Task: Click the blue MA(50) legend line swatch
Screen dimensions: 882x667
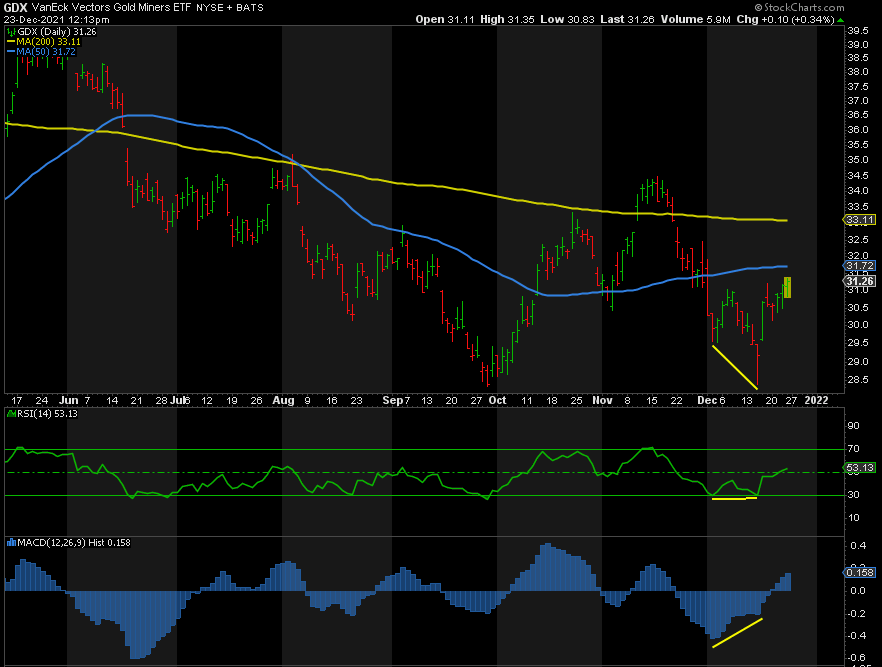Action: [x=11, y=52]
